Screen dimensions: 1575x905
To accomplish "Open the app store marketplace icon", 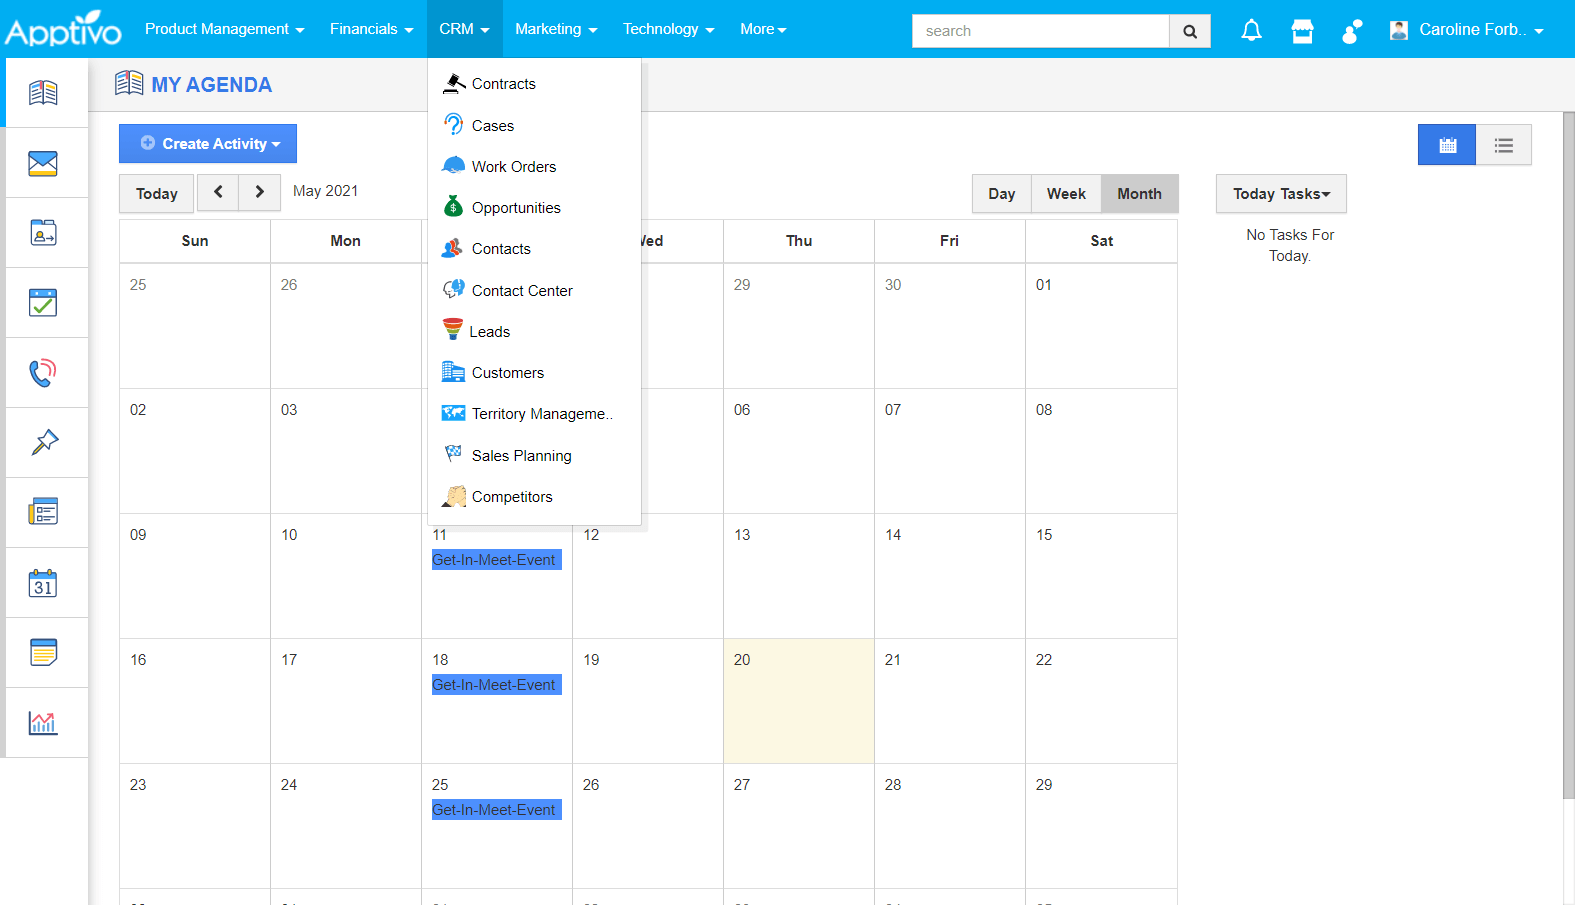I will click(1302, 31).
